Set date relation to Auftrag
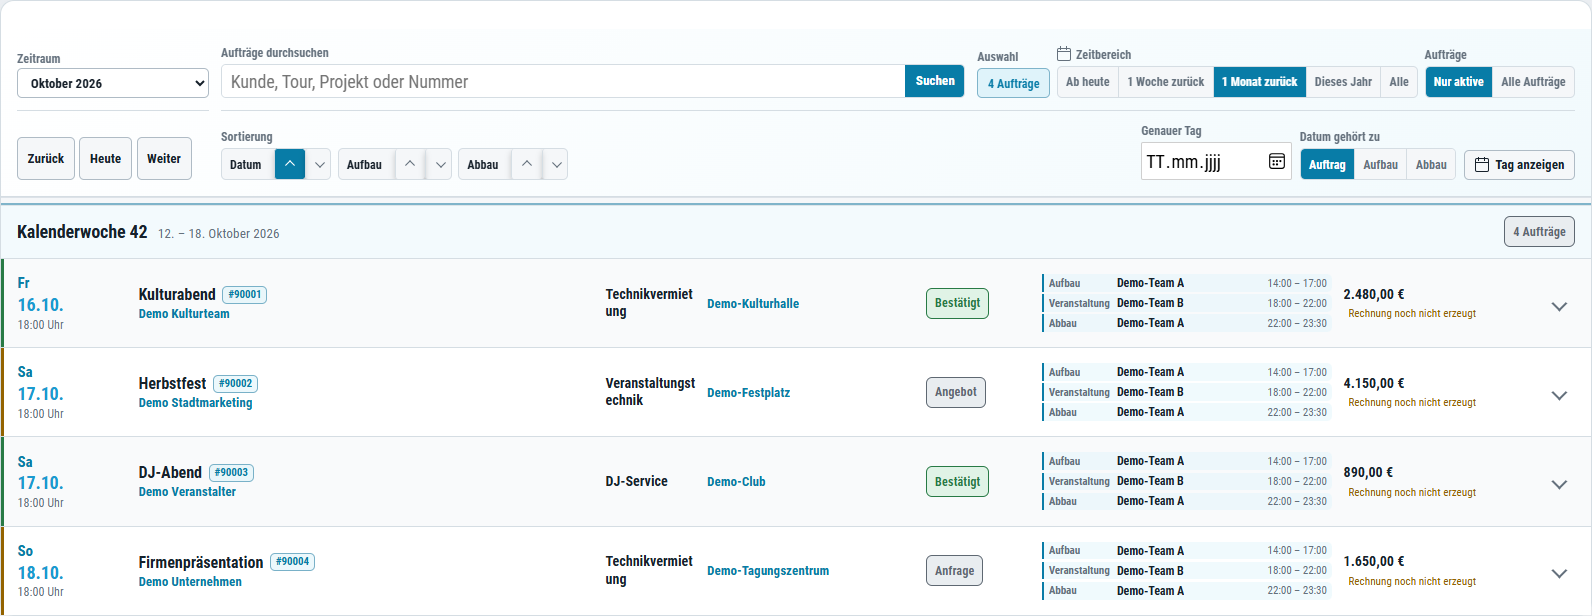This screenshot has height=616, width=1592. pos(1327,165)
